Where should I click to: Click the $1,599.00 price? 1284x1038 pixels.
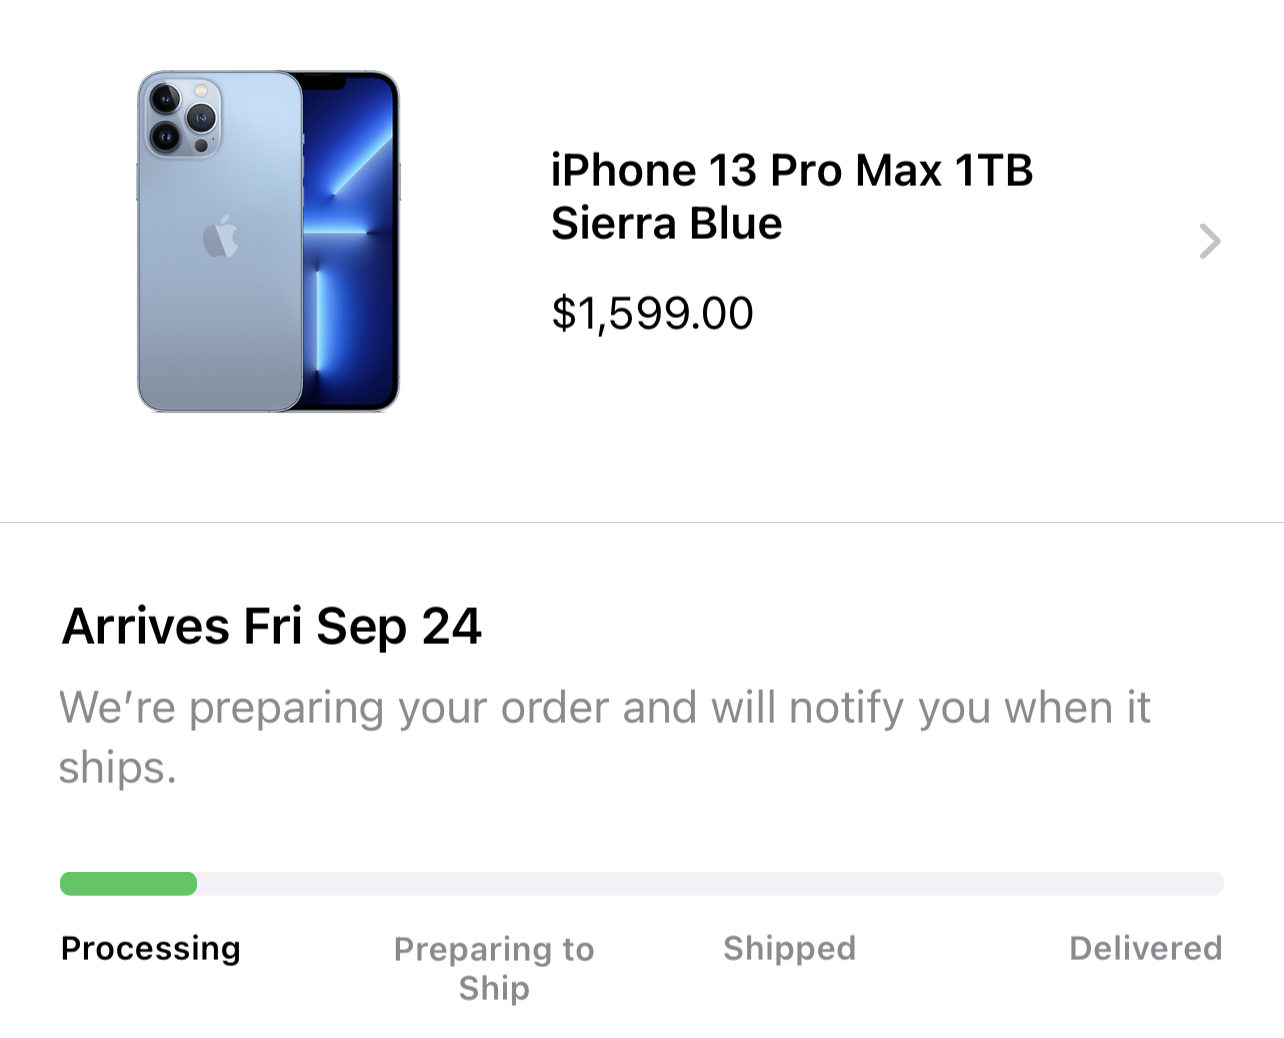652,313
